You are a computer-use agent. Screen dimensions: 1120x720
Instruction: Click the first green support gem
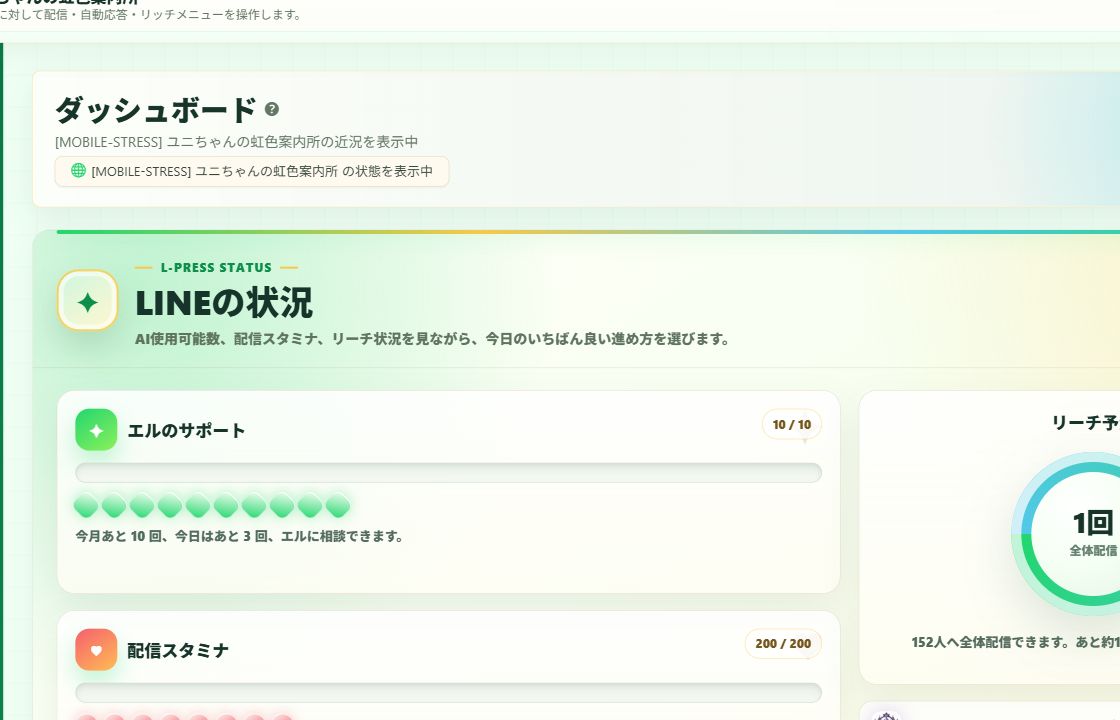pos(86,506)
